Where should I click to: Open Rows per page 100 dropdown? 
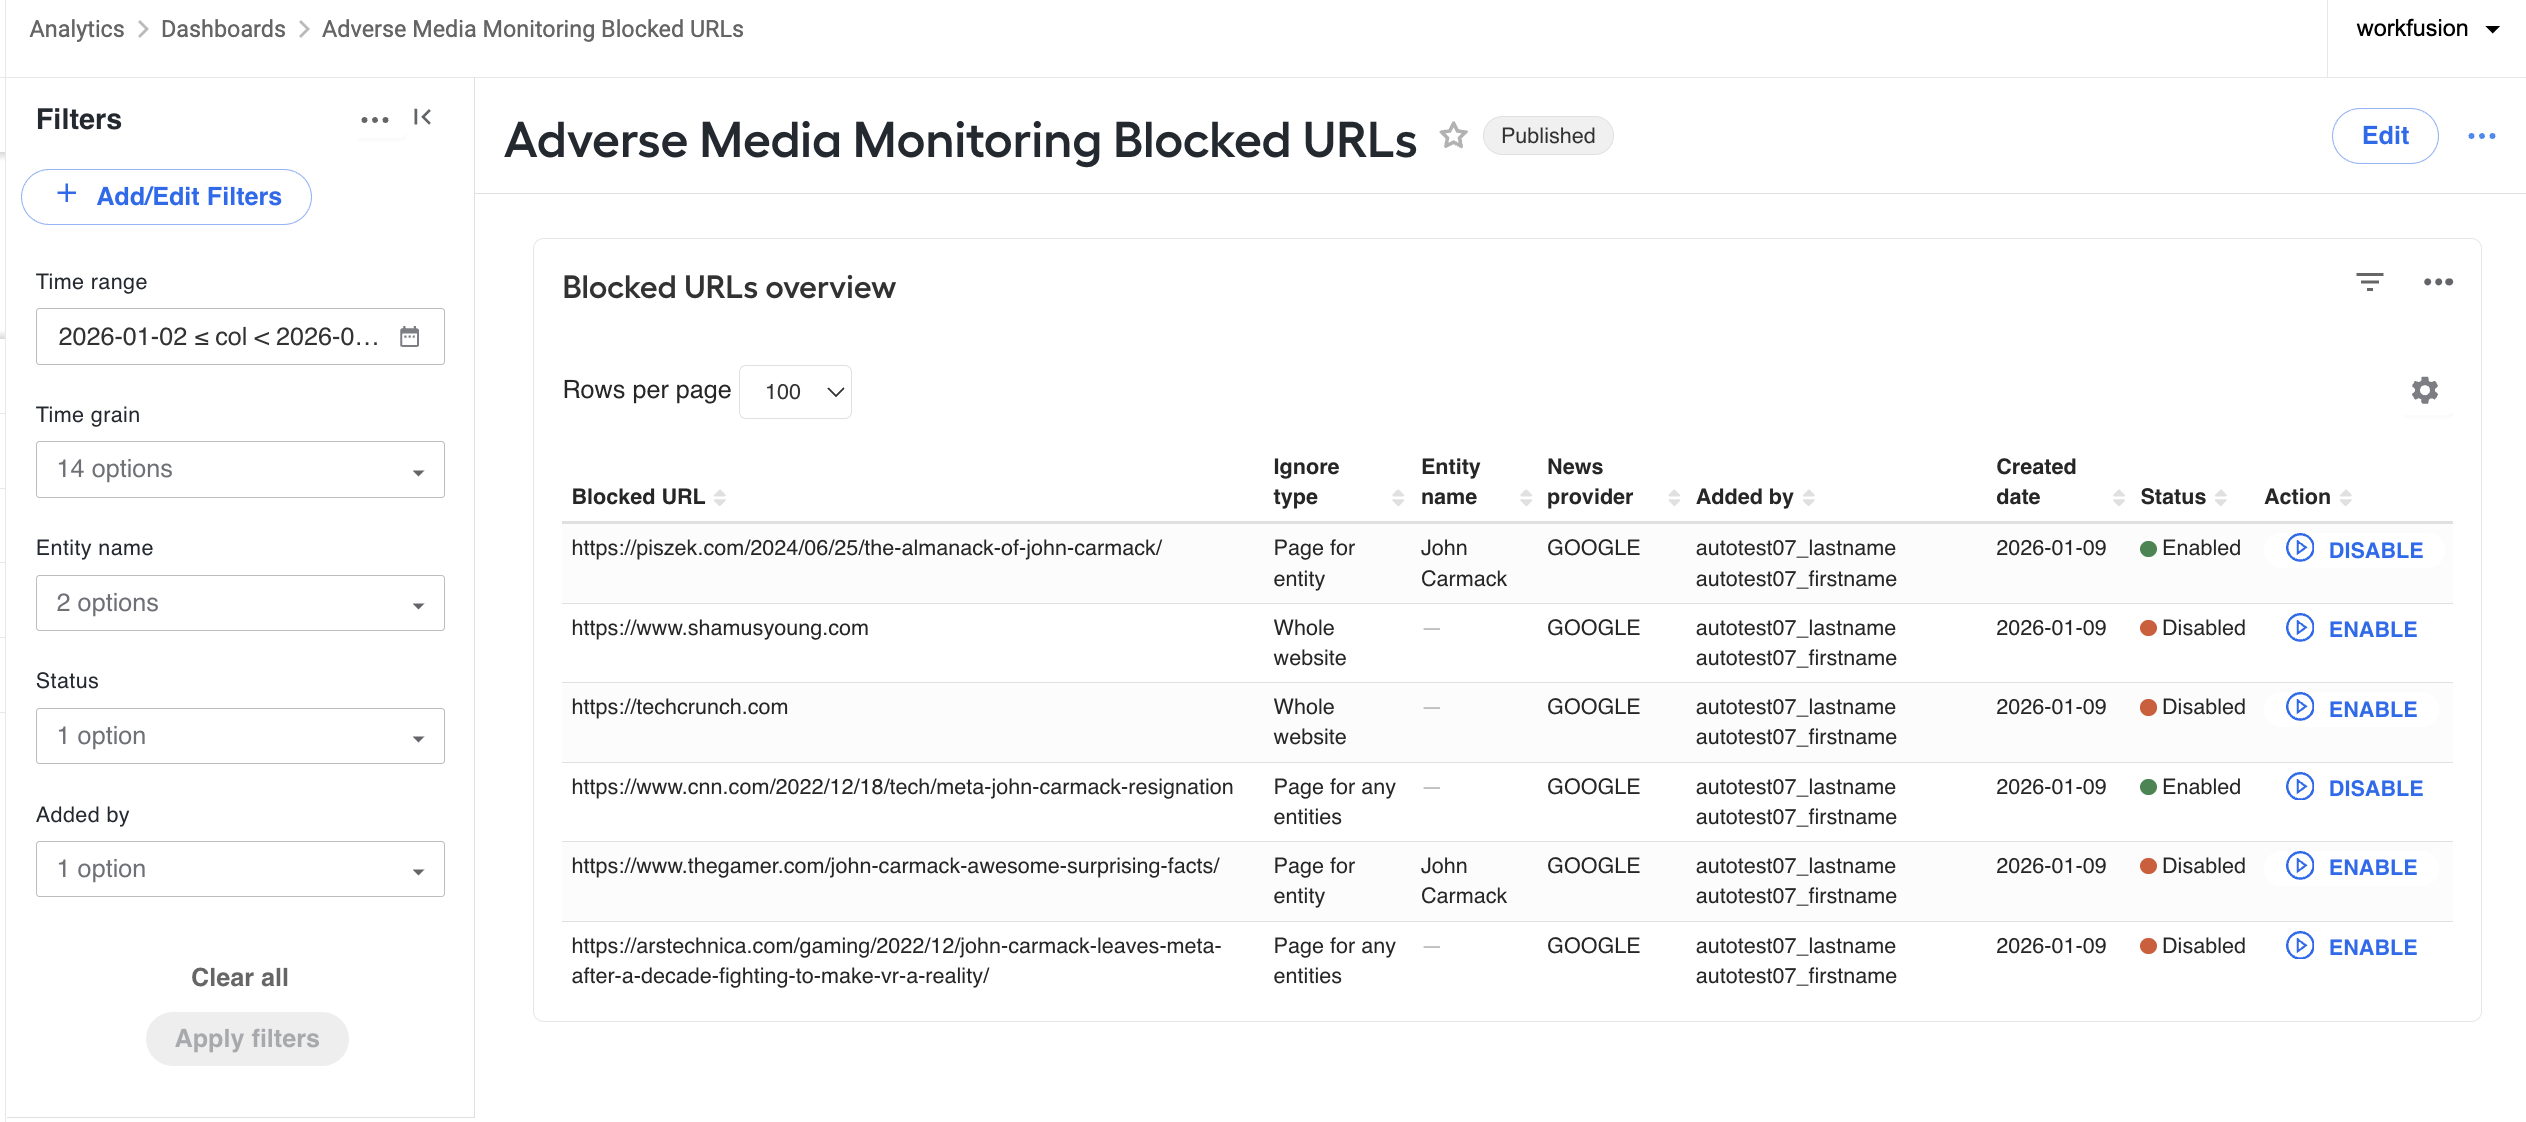pyautogui.click(x=795, y=392)
